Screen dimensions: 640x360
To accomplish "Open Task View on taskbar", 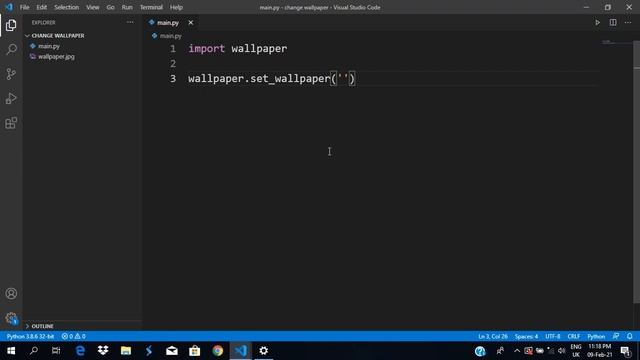I will click(56, 351).
